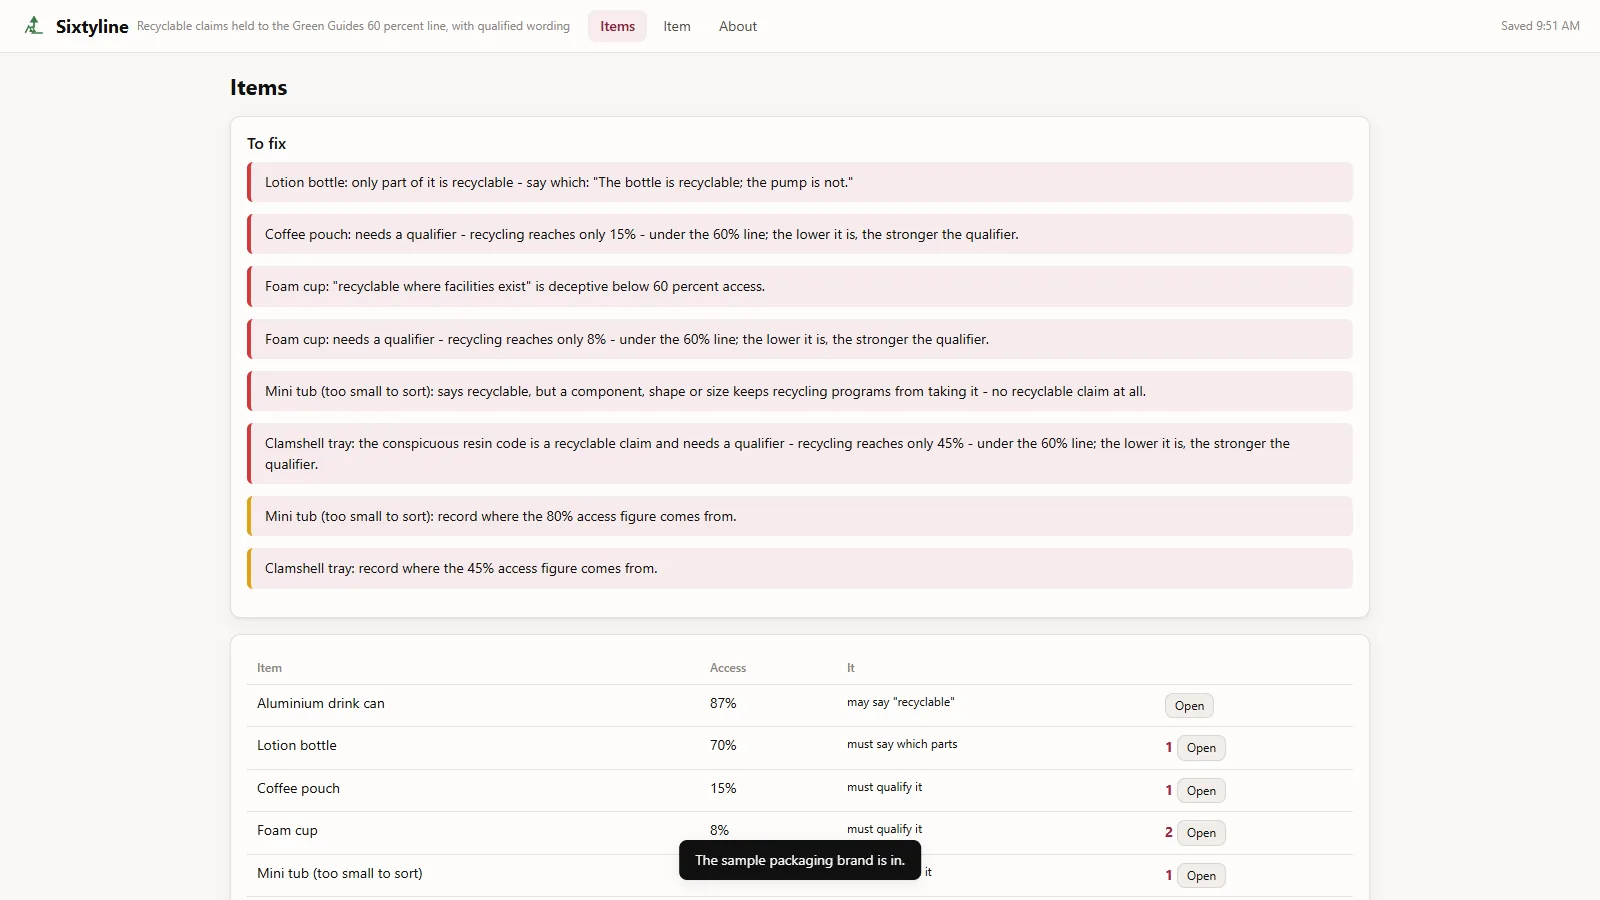Open the Foam cup item

tap(1201, 833)
